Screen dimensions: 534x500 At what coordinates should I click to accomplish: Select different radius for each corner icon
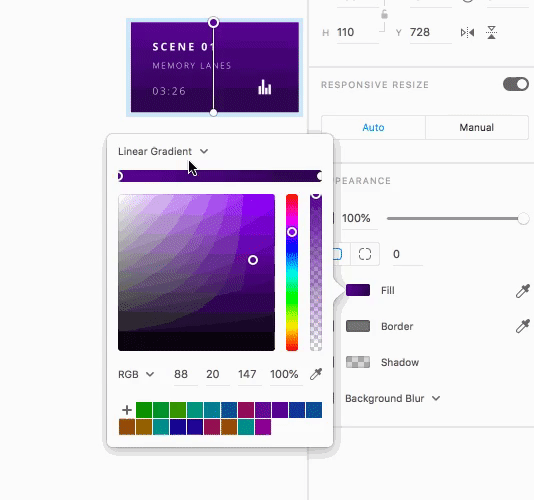pos(365,254)
